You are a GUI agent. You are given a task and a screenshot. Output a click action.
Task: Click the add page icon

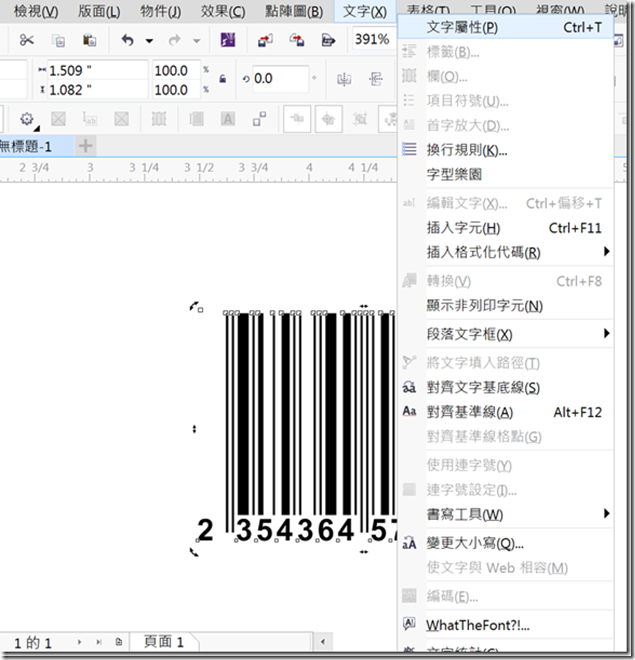pyautogui.click(x=119, y=642)
